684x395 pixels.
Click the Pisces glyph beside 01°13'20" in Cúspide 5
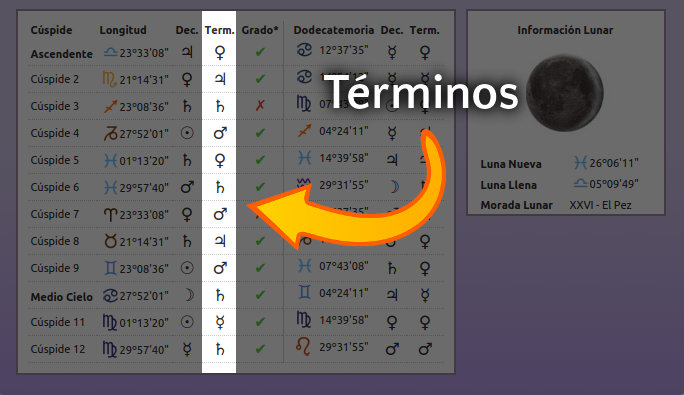point(110,161)
